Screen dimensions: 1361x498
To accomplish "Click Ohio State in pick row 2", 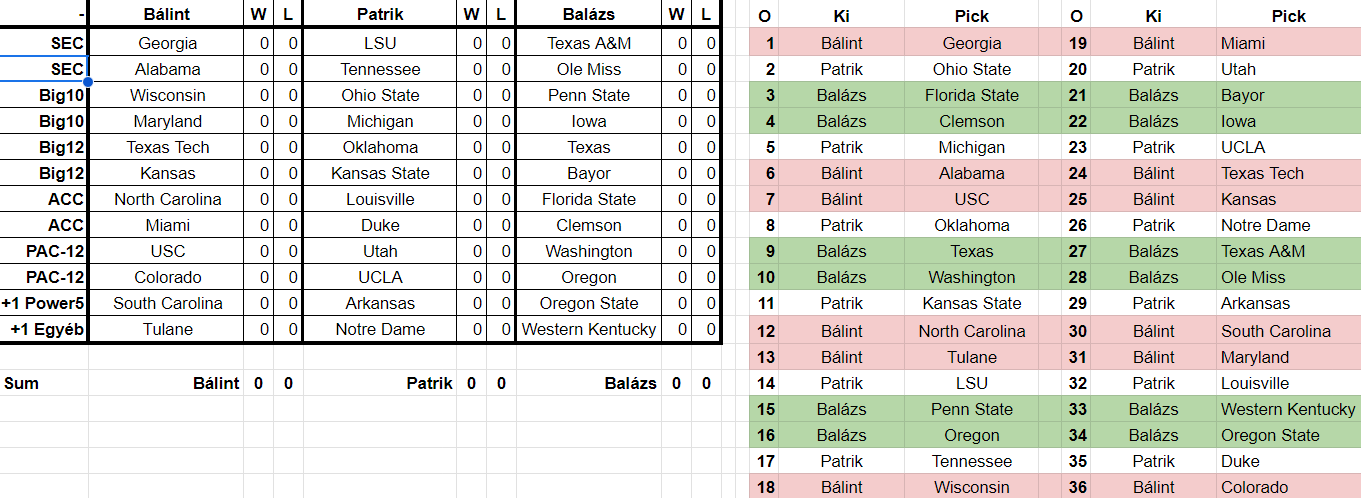I will click(971, 69).
